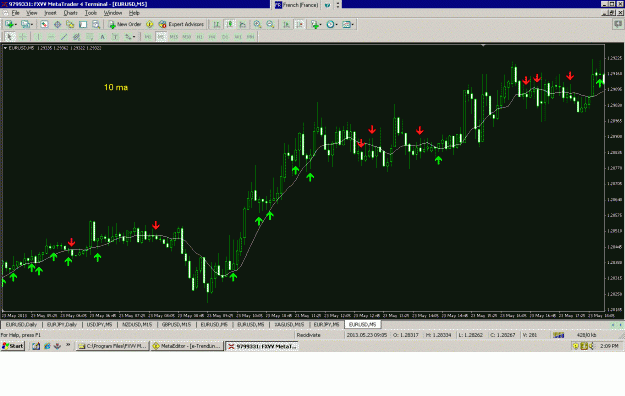The width and height of the screenshot is (625, 396).
Task: Open the Charts menu
Action: click(x=70, y=13)
